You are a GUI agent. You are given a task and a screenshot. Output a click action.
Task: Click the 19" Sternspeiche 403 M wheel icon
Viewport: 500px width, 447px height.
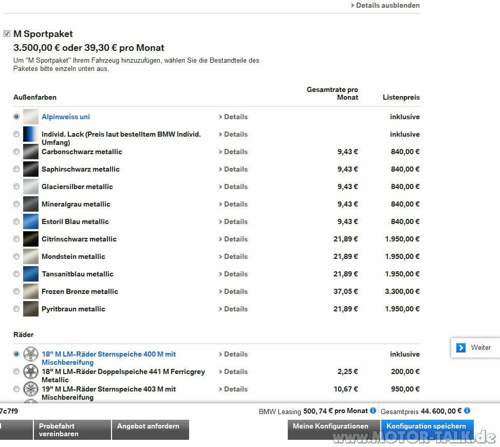point(31,389)
